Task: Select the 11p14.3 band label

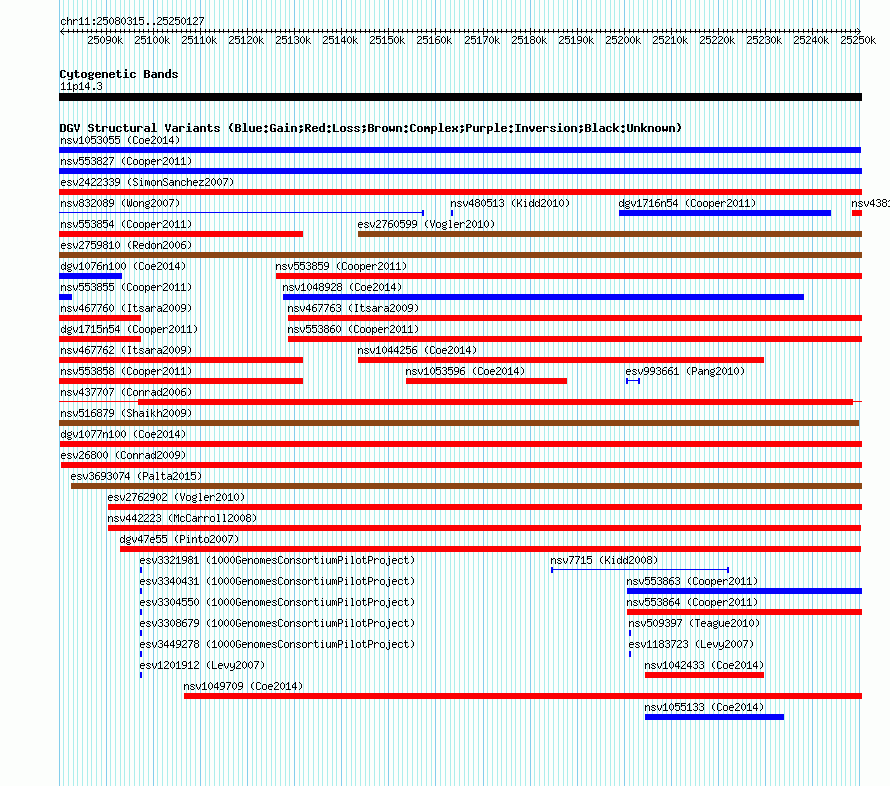Action: [x=81, y=86]
